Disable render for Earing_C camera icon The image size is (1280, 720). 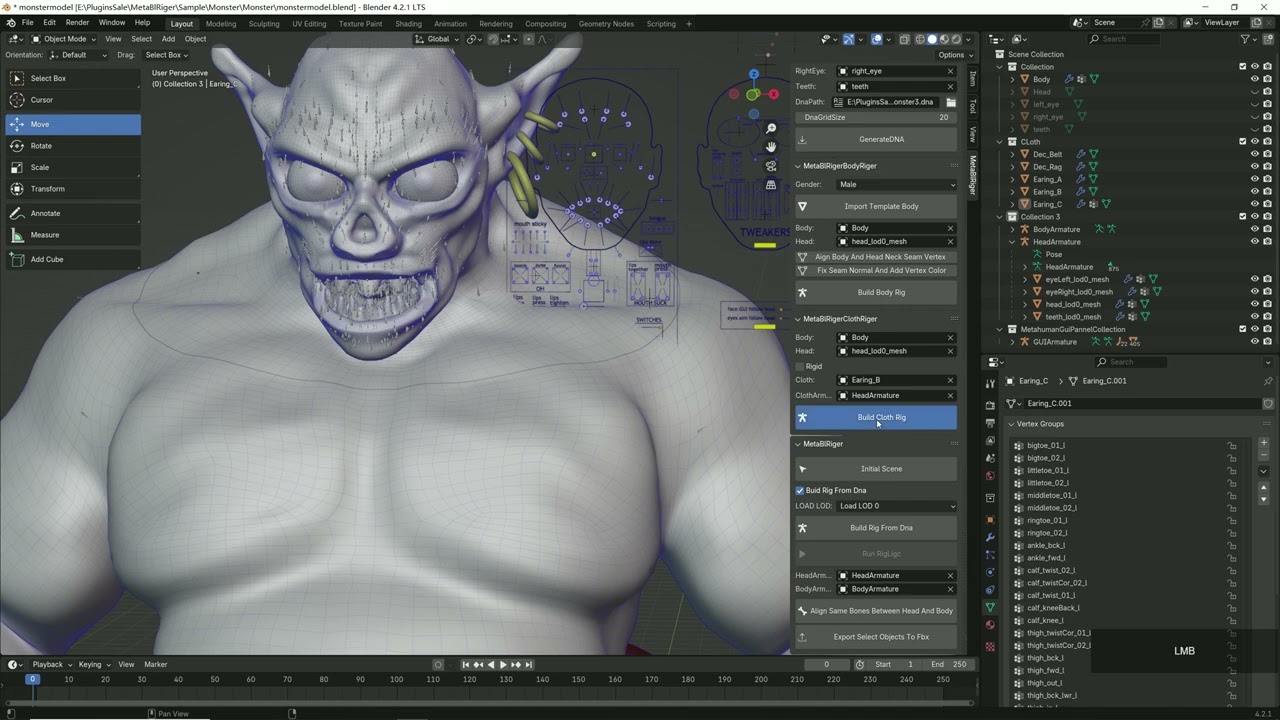point(1267,204)
